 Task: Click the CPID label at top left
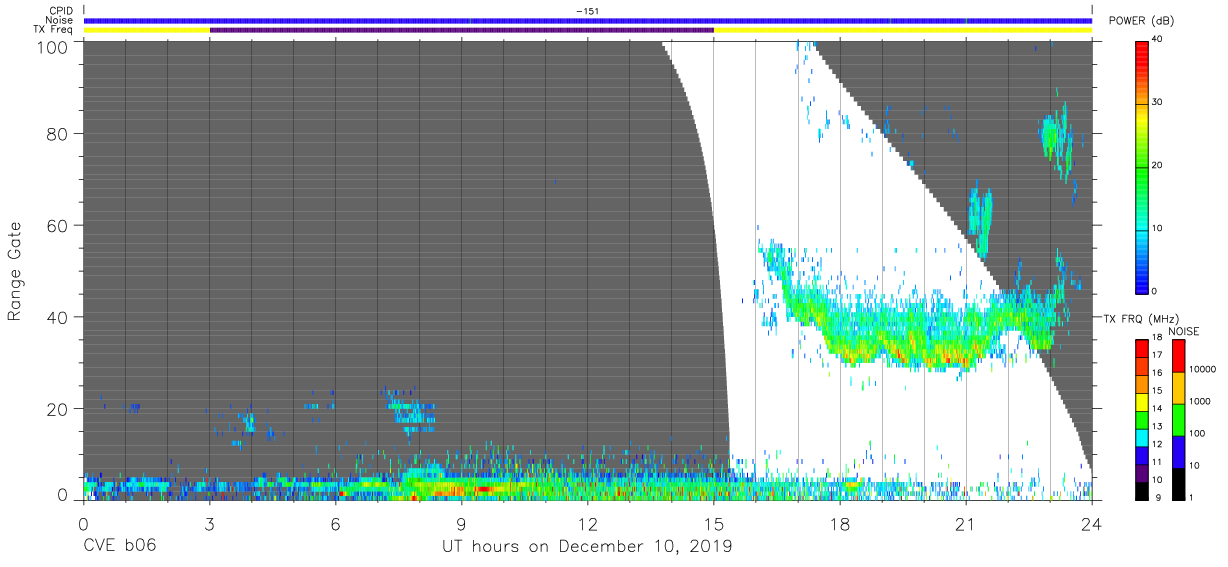coord(60,11)
